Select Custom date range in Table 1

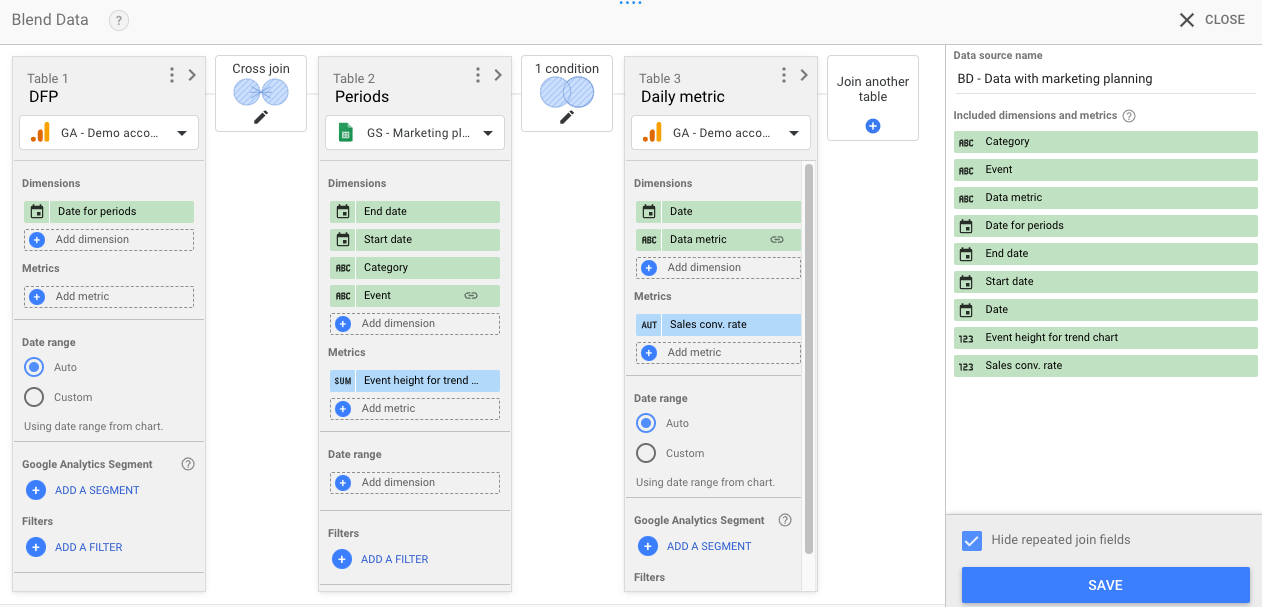pyautogui.click(x=34, y=397)
